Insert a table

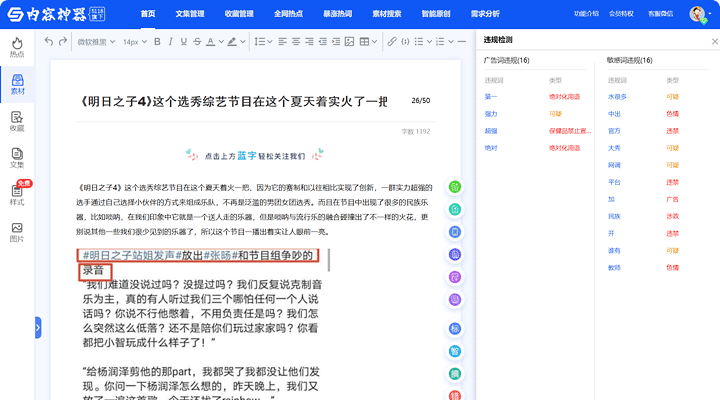(364, 42)
